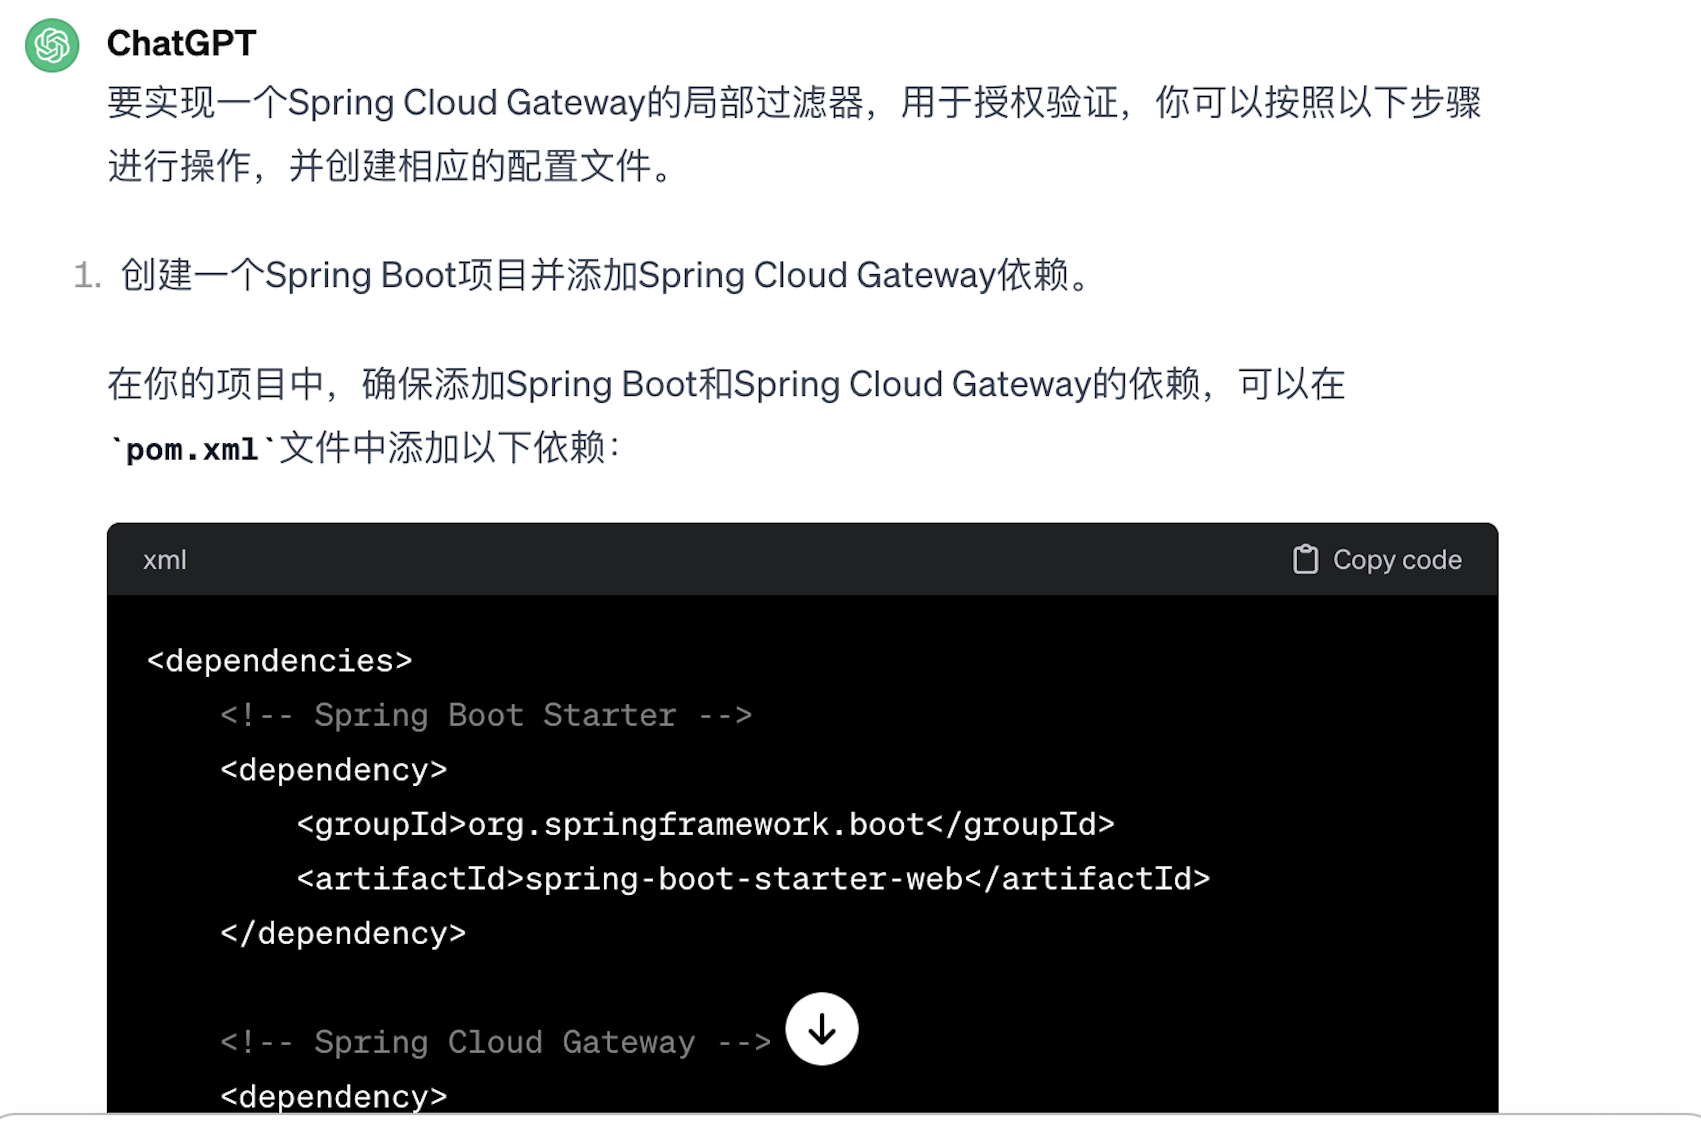Click the scroll-to-bottom arrow button

(822, 1029)
